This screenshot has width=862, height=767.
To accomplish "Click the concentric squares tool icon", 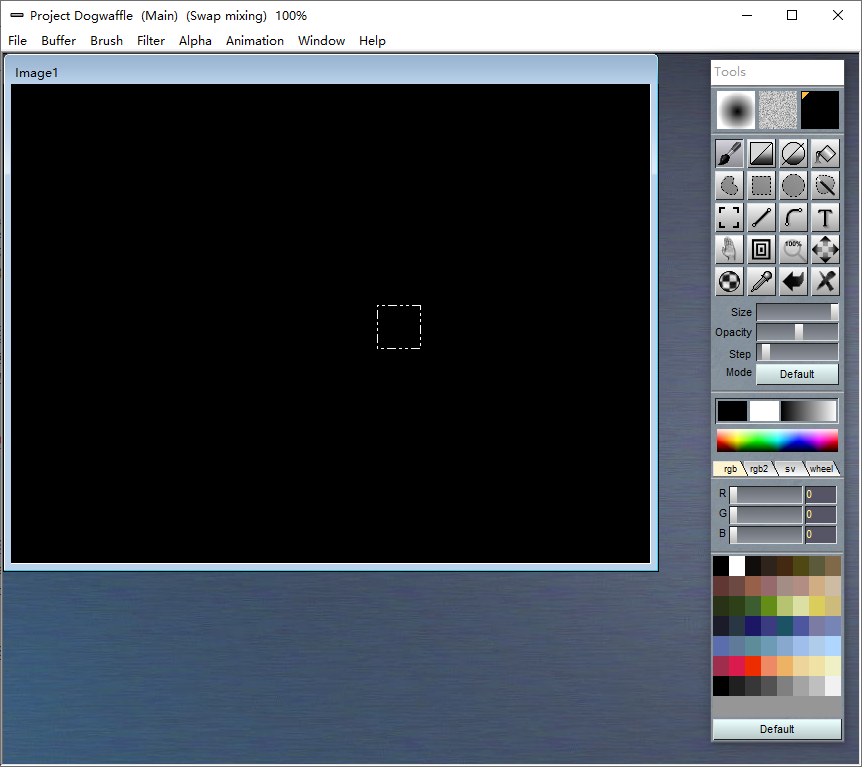I will click(761, 250).
